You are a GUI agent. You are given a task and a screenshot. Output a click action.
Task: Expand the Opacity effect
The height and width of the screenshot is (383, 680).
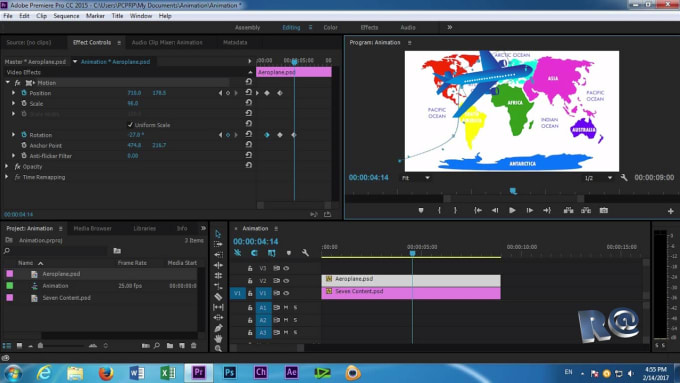[7, 166]
